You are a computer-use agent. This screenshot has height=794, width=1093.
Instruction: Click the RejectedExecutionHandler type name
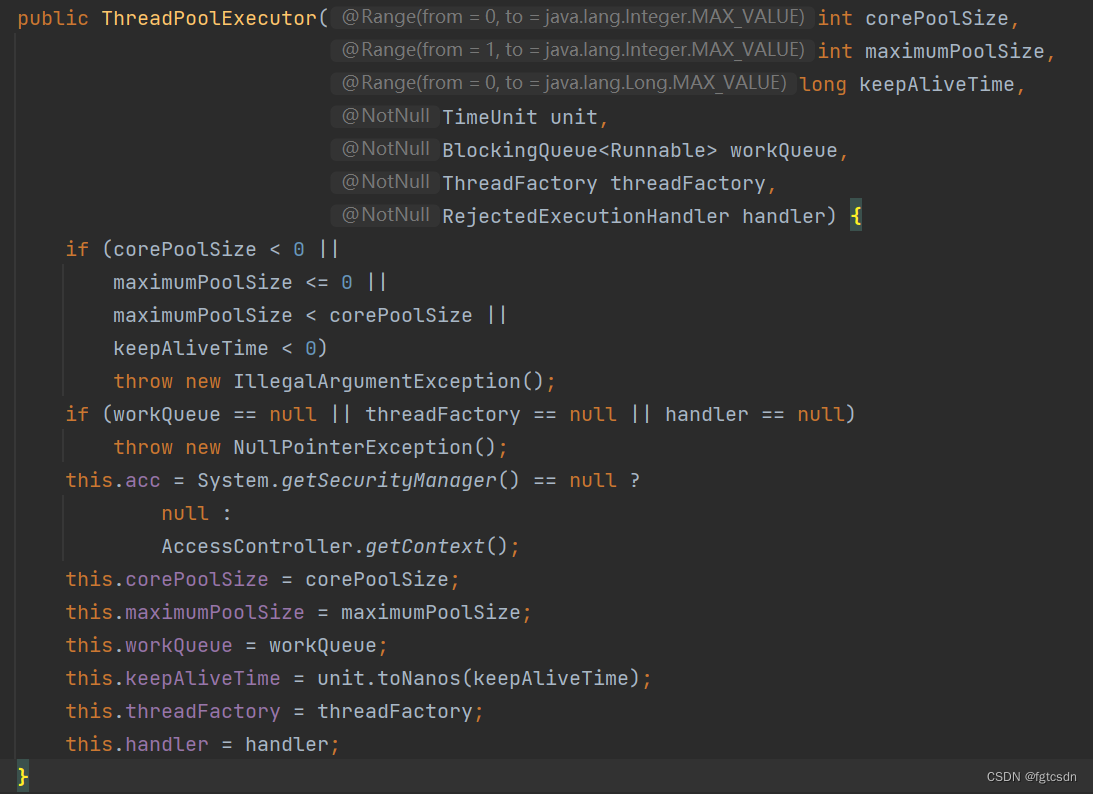coord(586,216)
